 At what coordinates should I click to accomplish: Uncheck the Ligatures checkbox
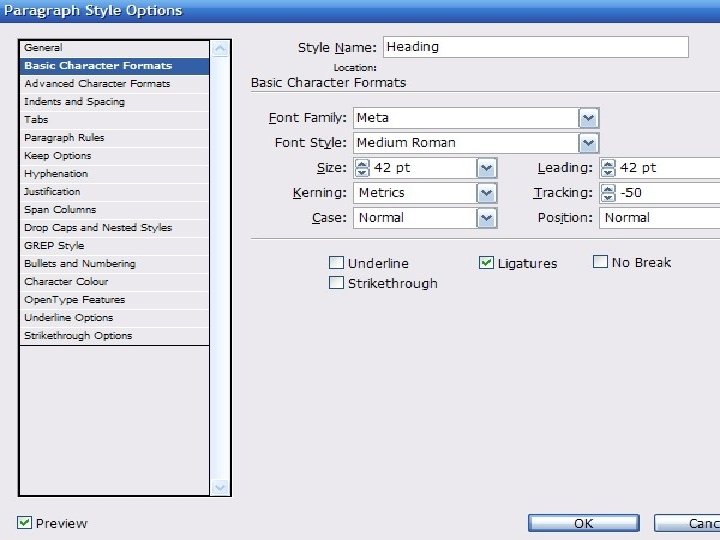pos(486,263)
